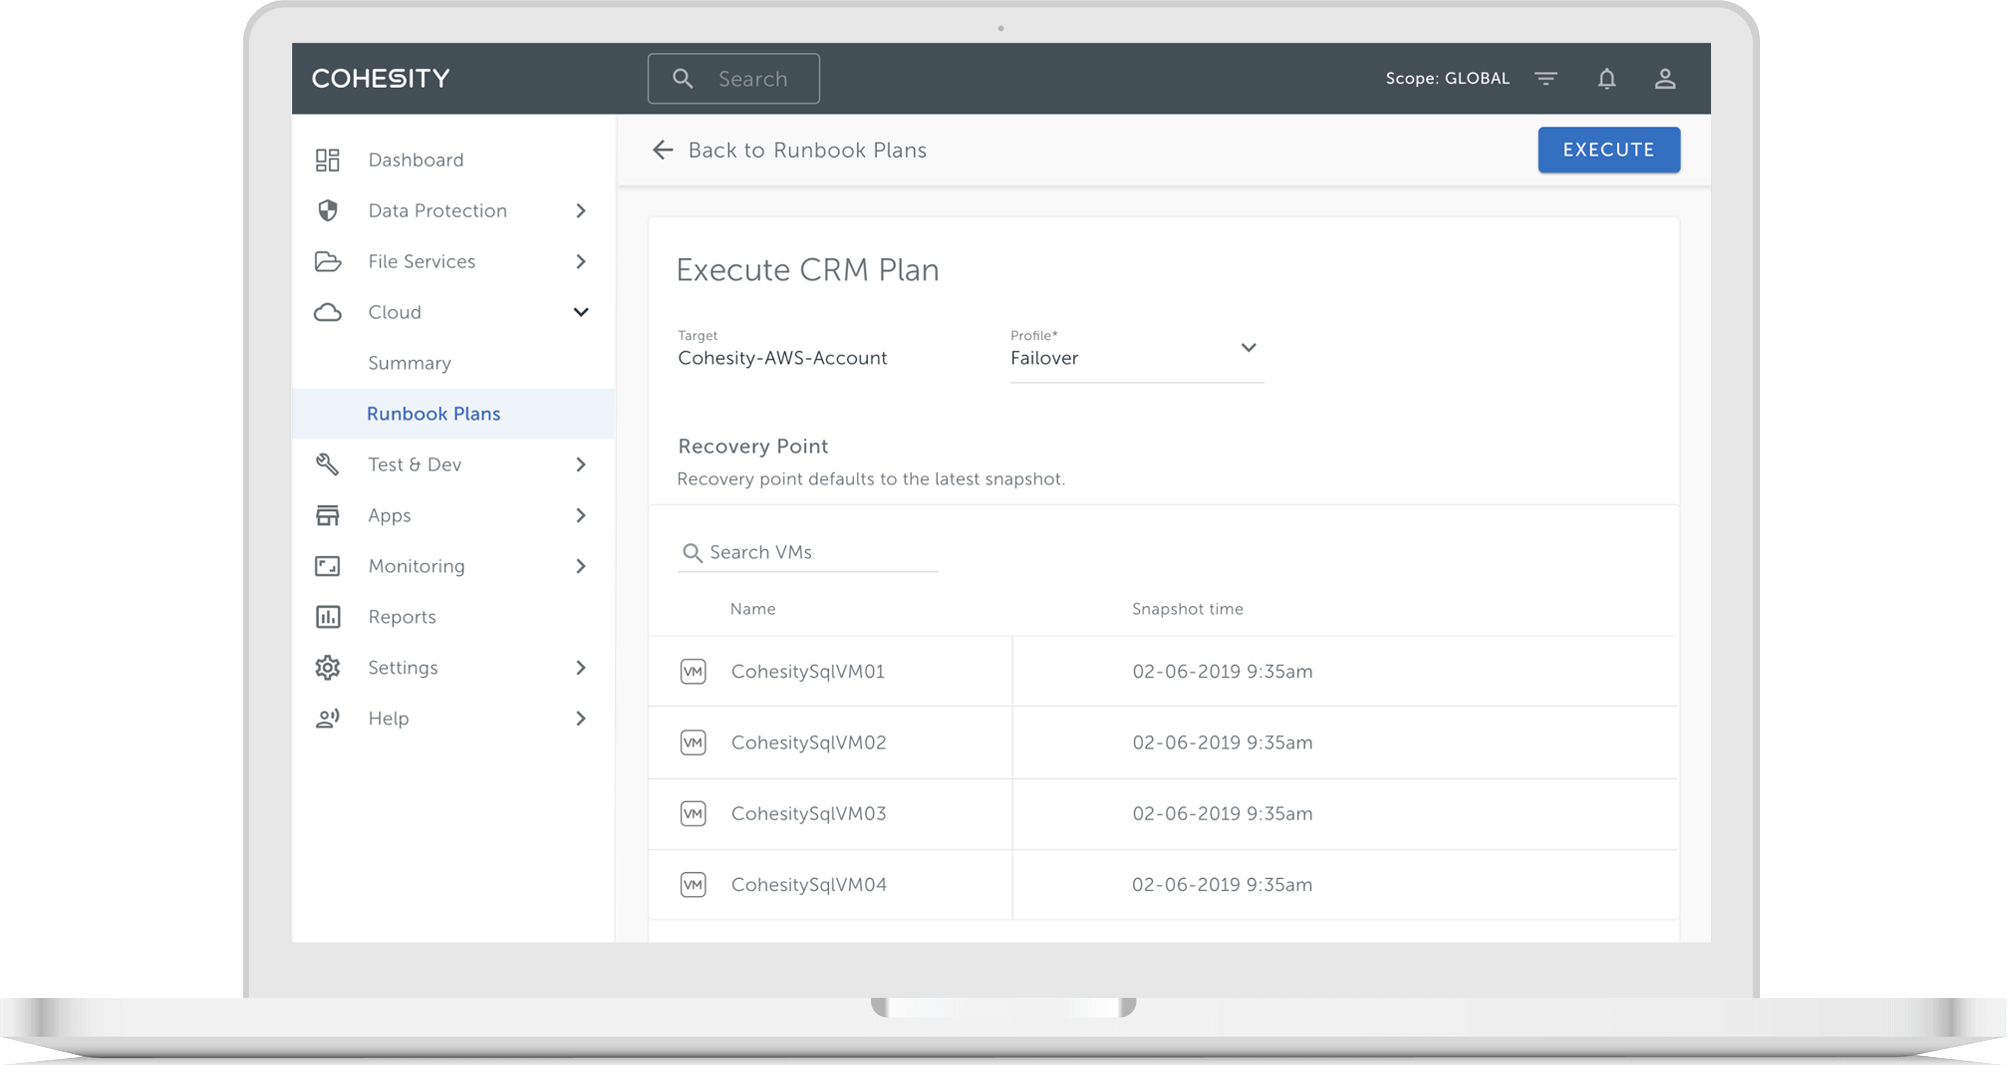The height and width of the screenshot is (1065, 2007).
Task: Click VM icon for CohesitySqlVM03
Action: coord(693,813)
